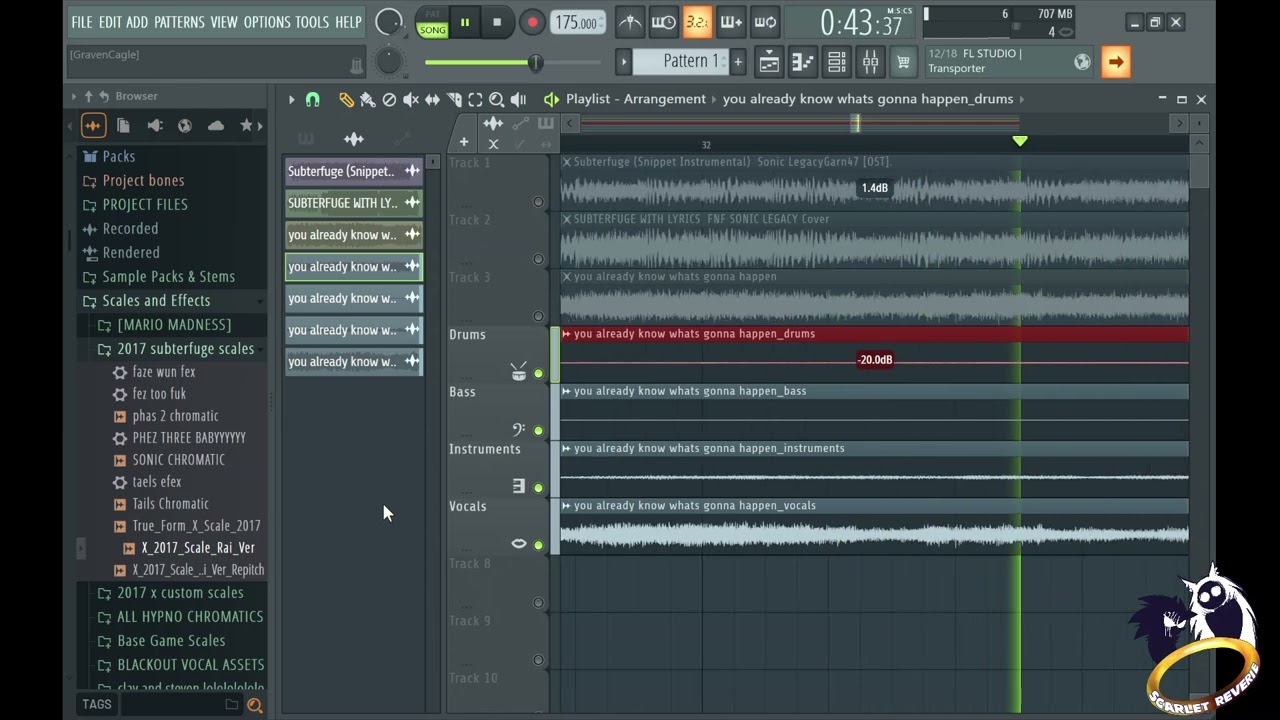Toggle the highlighted countdown before recording
Image resolution: width=1280 pixels, height=720 pixels.
pos(697,22)
